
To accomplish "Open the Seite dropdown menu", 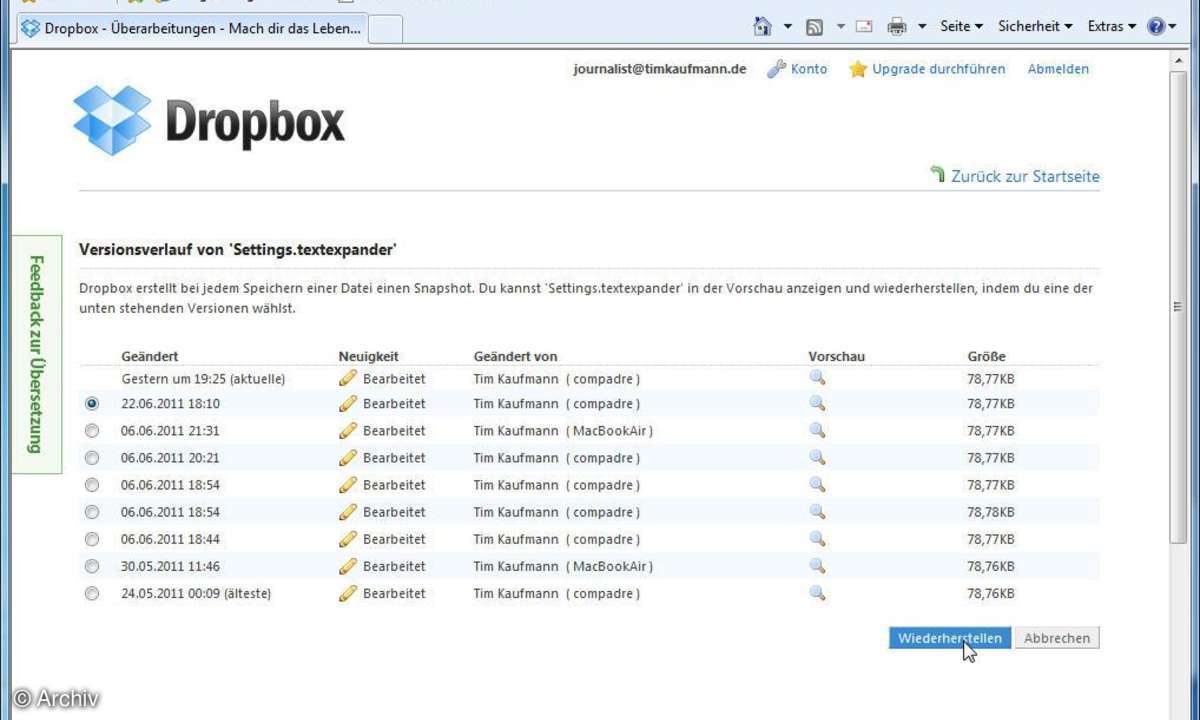I will coord(961,27).
